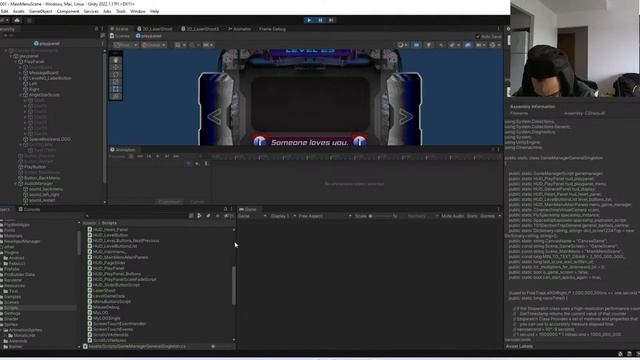Open the 2D_LaserShoot tab
This screenshot has height=360, width=640.
tap(155, 29)
